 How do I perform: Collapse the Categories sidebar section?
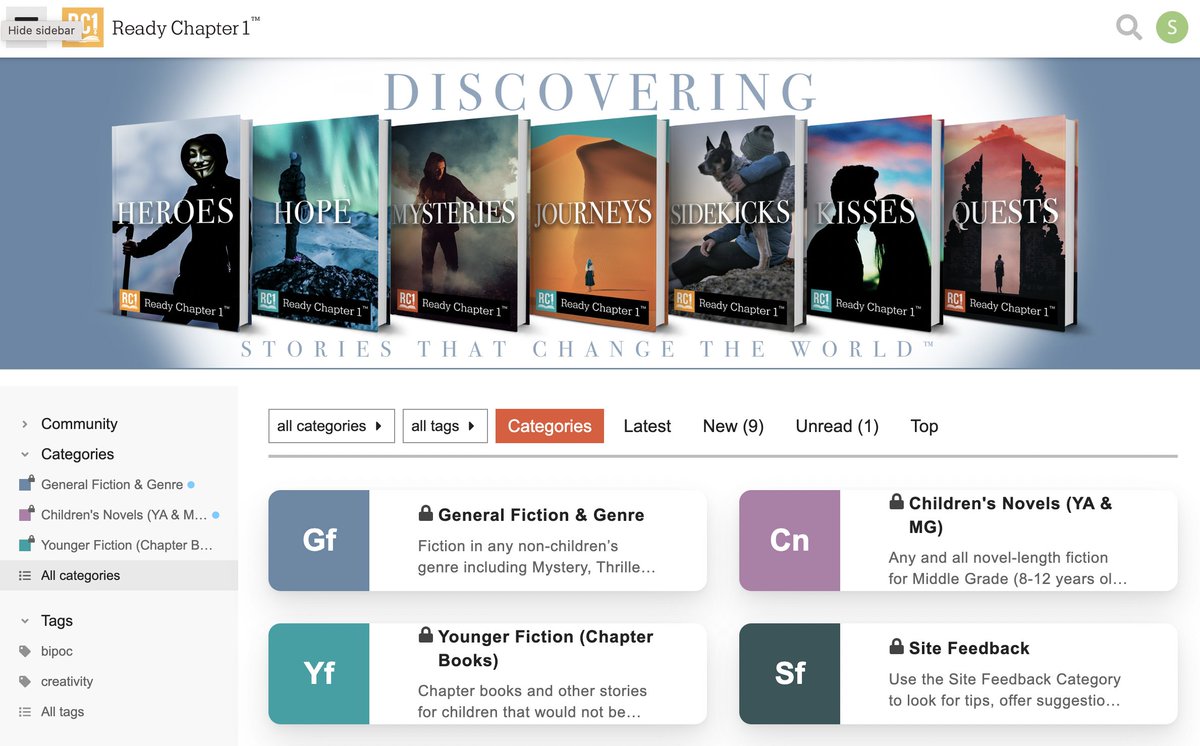25,454
